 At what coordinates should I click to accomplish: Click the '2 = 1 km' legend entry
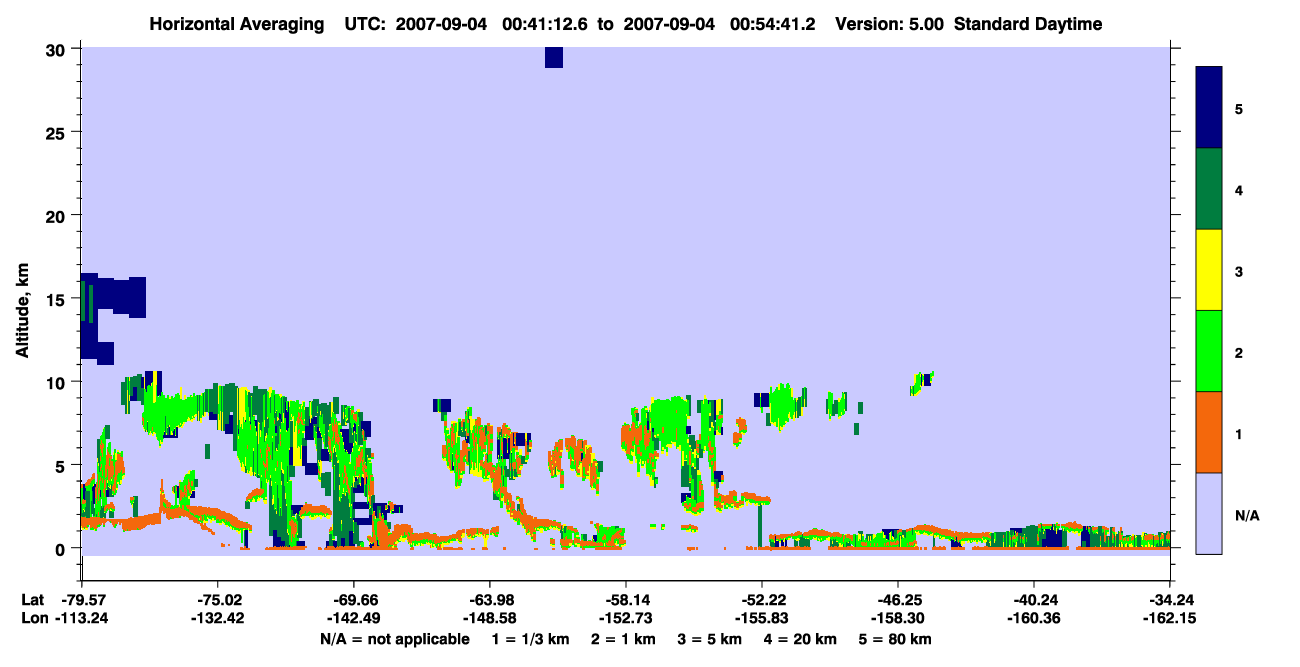tap(623, 639)
